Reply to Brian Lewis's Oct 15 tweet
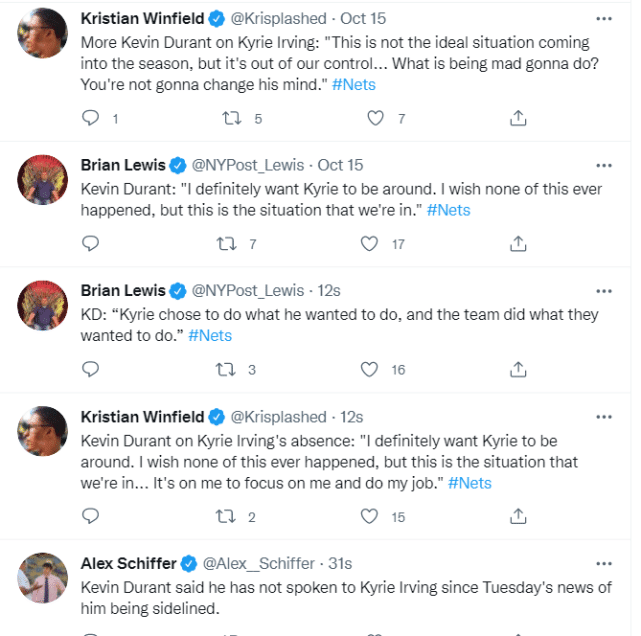 tap(91, 243)
